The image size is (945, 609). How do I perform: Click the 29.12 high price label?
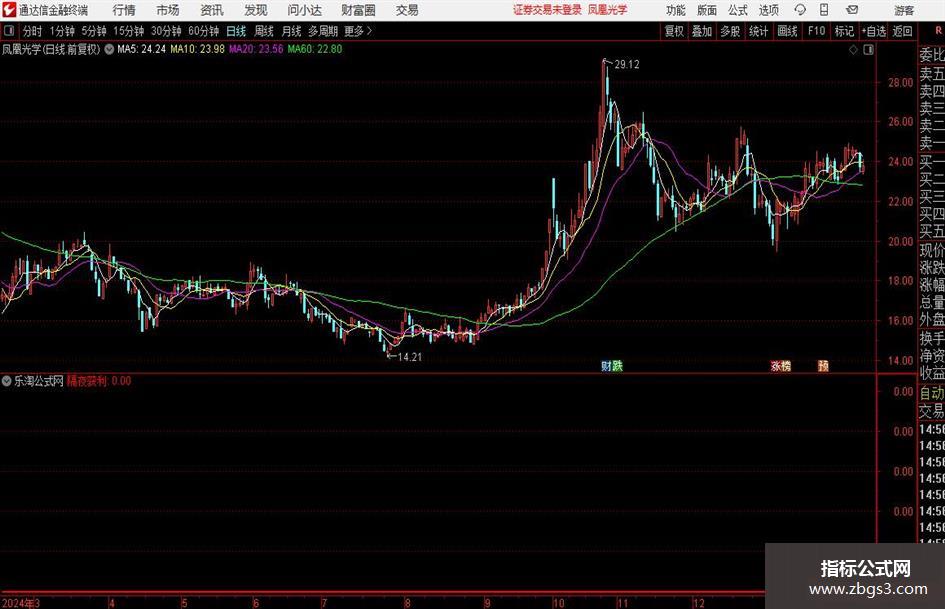tap(627, 65)
